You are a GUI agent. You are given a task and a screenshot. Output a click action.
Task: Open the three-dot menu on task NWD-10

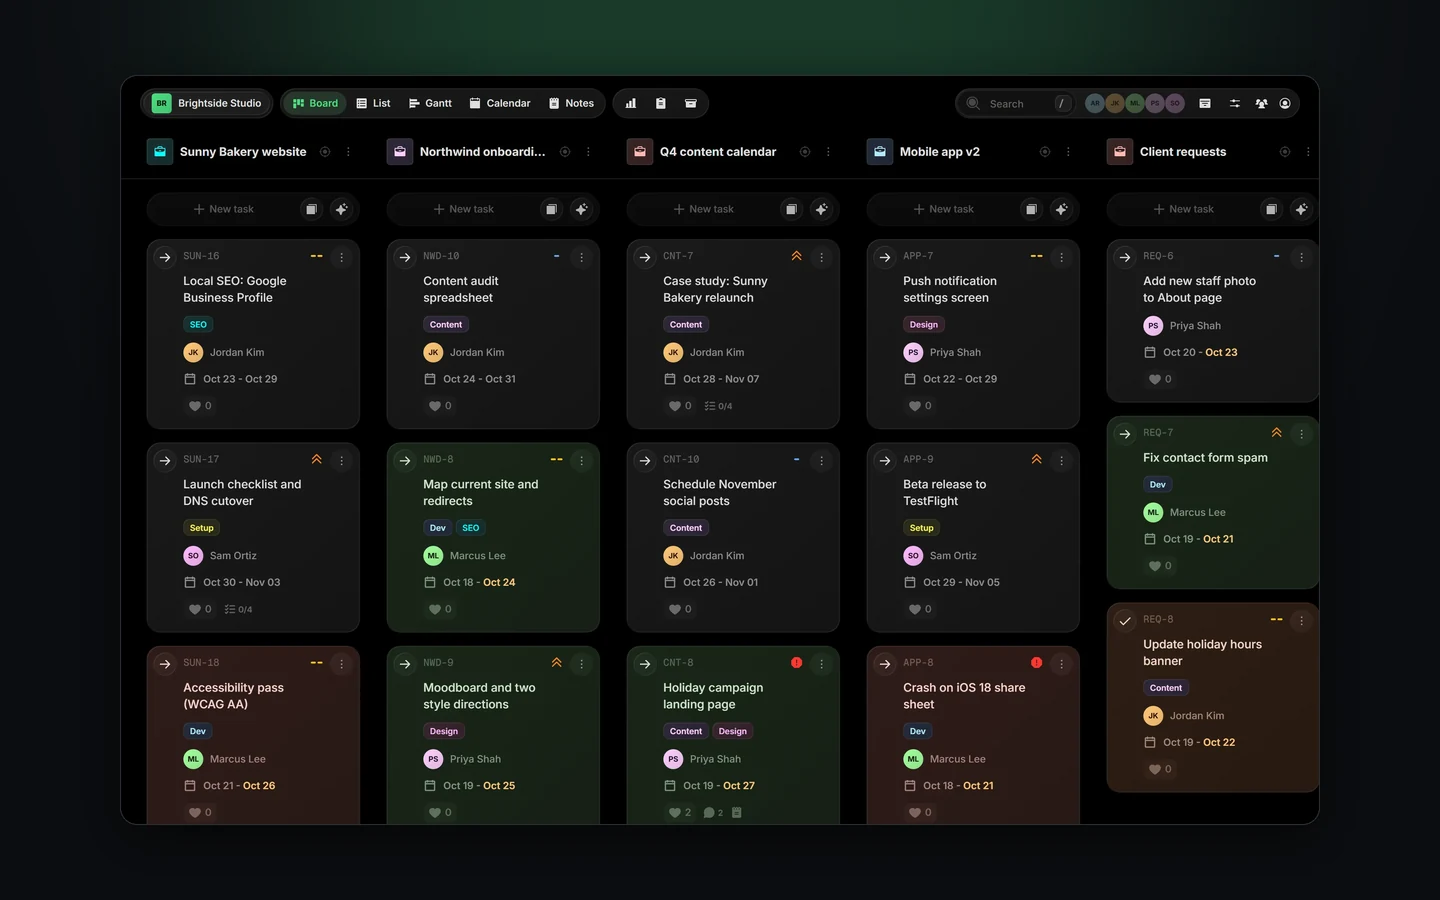tap(581, 257)
